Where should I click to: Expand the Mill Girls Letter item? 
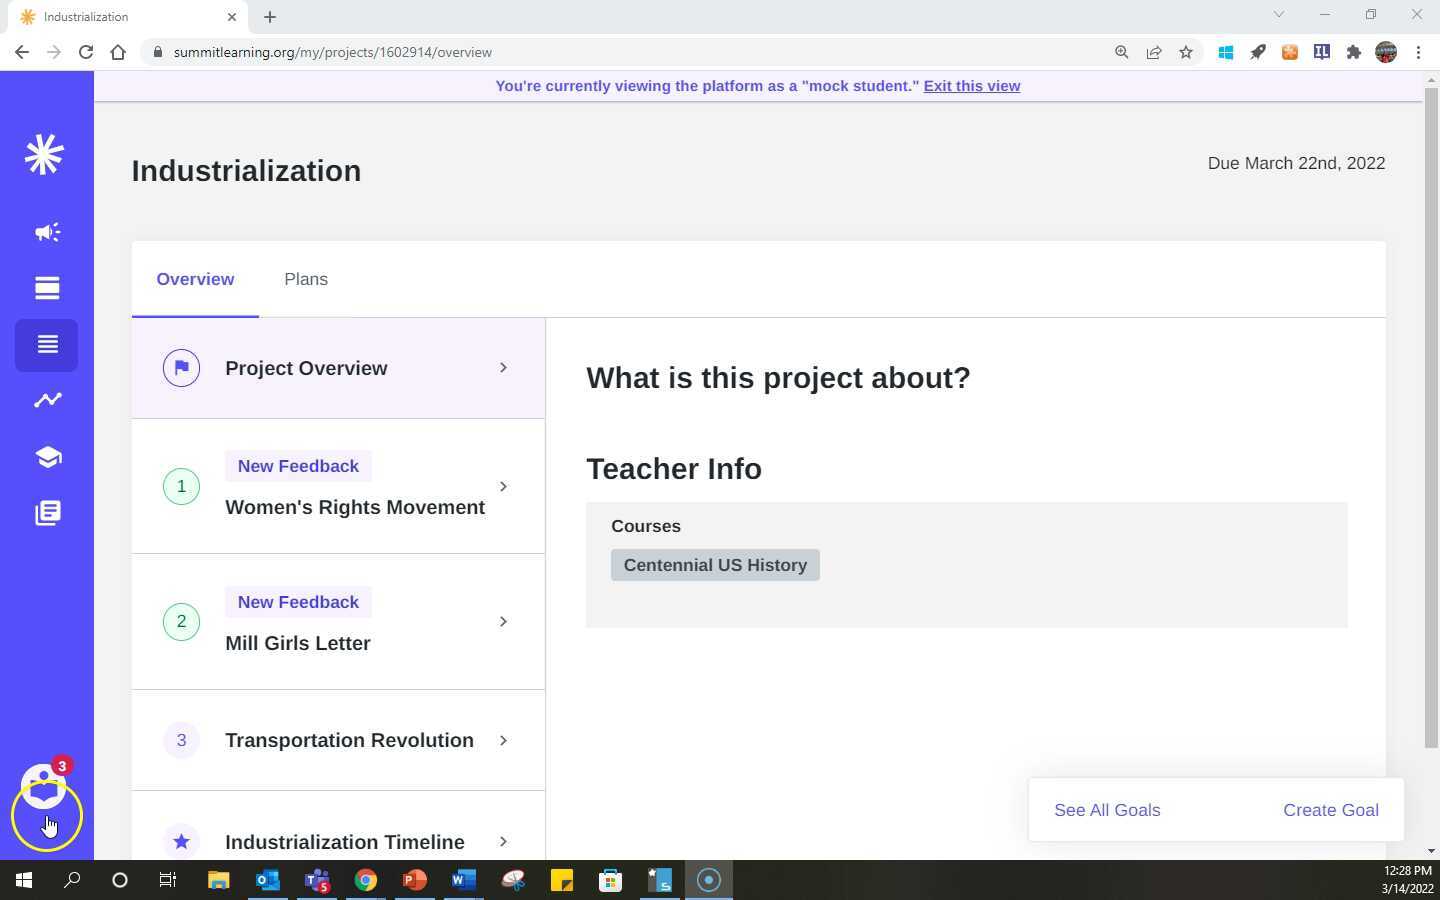(x=503, y=621)
